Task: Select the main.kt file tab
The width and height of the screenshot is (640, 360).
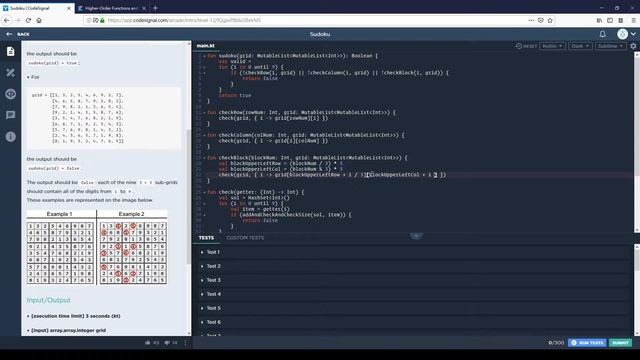Action: (x=205, y=46)
